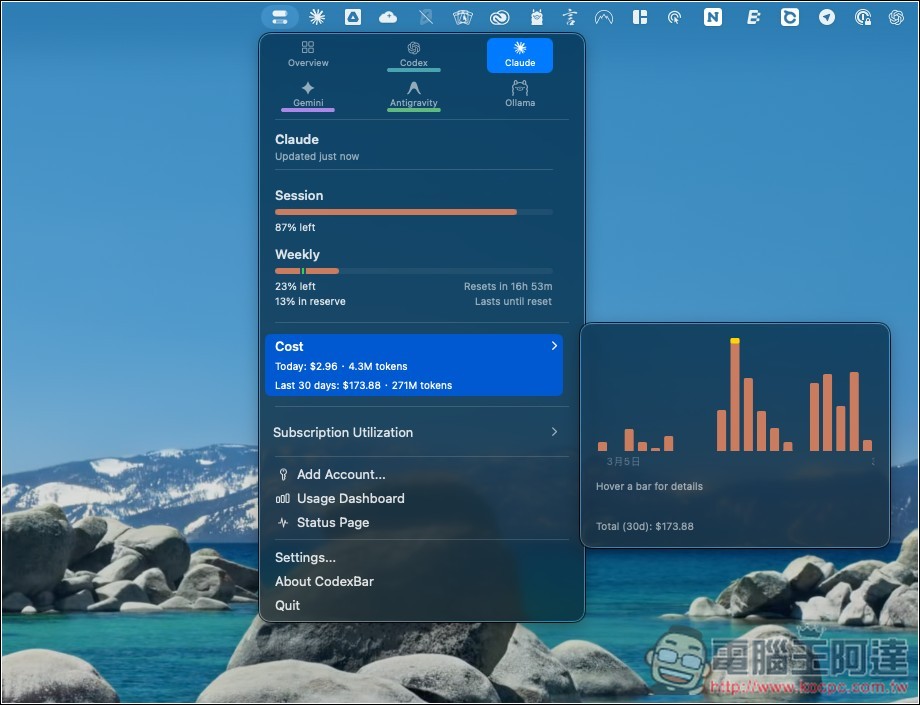This screenshot has height=705, width=920.
Task: Click the tallest yellow-tipped cost chart bar
Action: (x=735, y=395)
